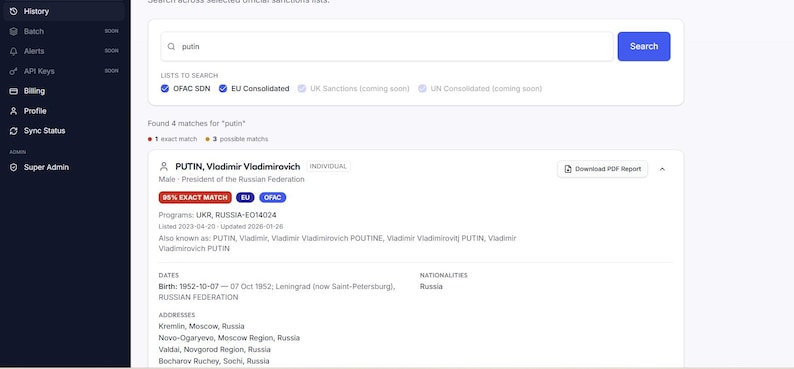Click the SOON tag beside API Keys
794x369 pixels.
(111, 71)
